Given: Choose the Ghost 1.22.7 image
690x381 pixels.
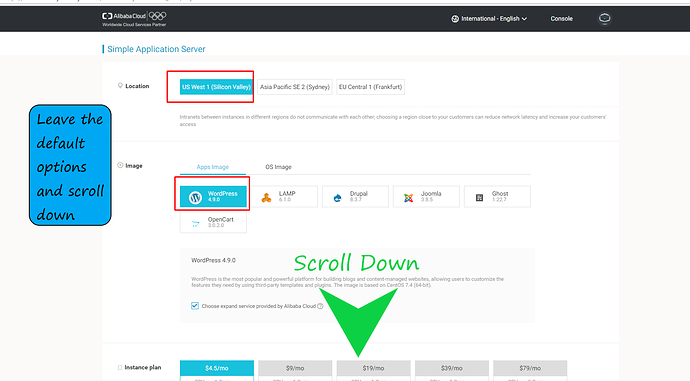Looking at the screenshot, I should tap(497, 197).
